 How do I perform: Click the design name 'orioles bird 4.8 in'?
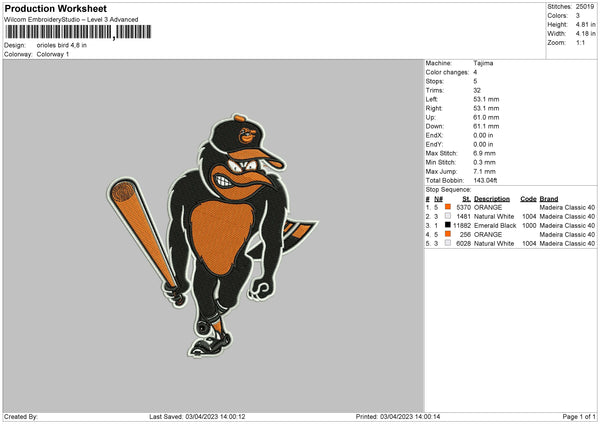62,45
